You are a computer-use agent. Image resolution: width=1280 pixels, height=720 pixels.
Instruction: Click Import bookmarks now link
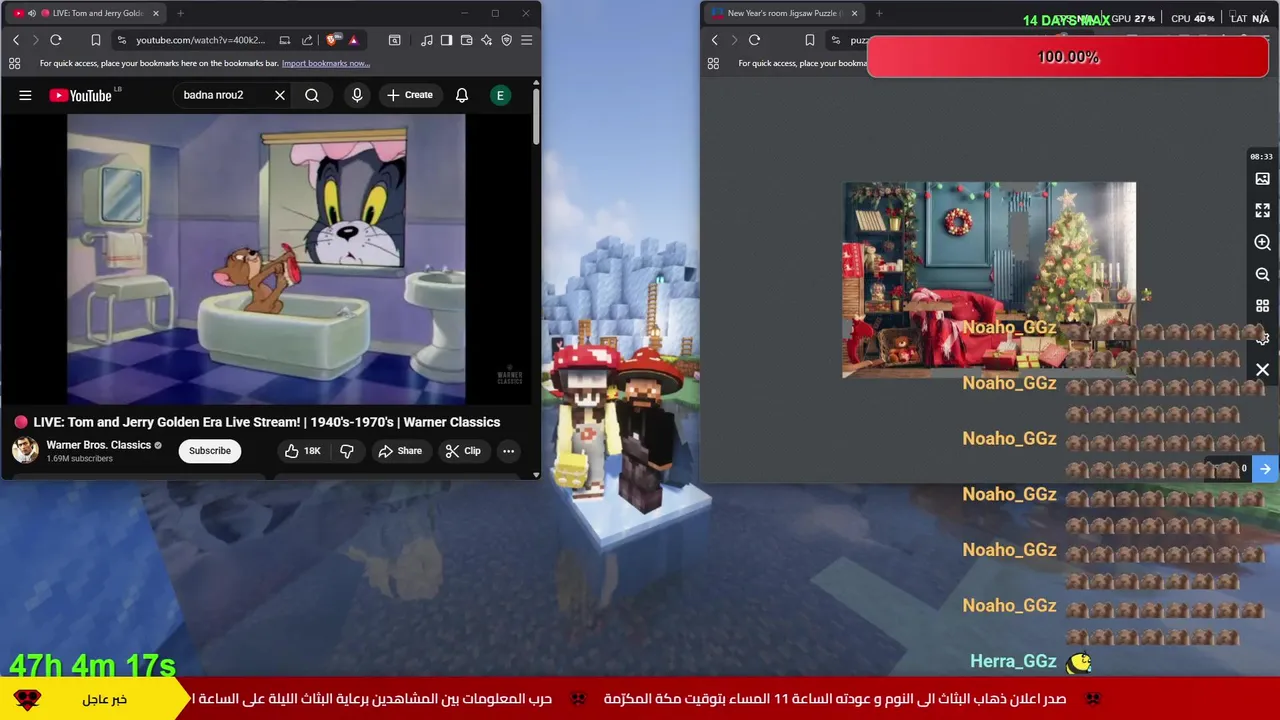click(x=325, y=63)
